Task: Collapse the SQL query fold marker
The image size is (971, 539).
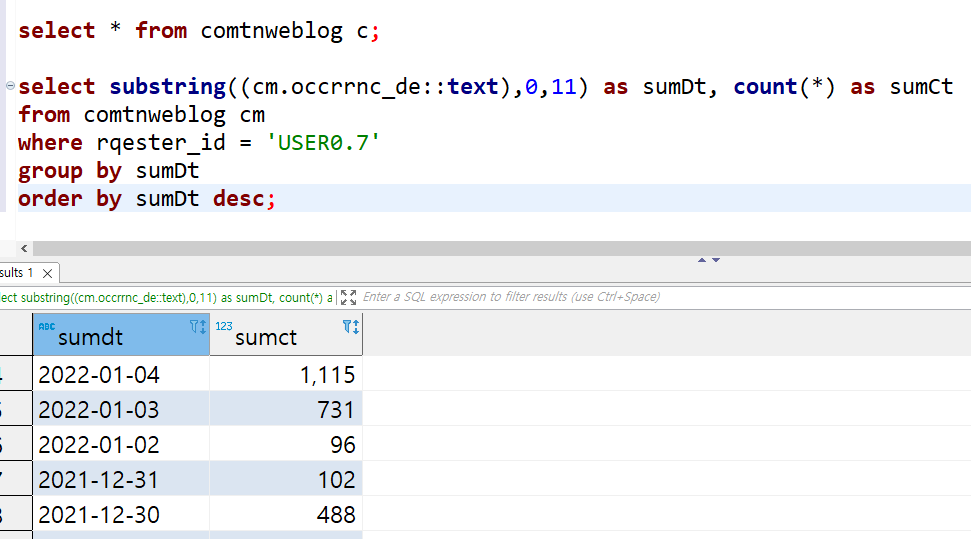Action: 10,85
